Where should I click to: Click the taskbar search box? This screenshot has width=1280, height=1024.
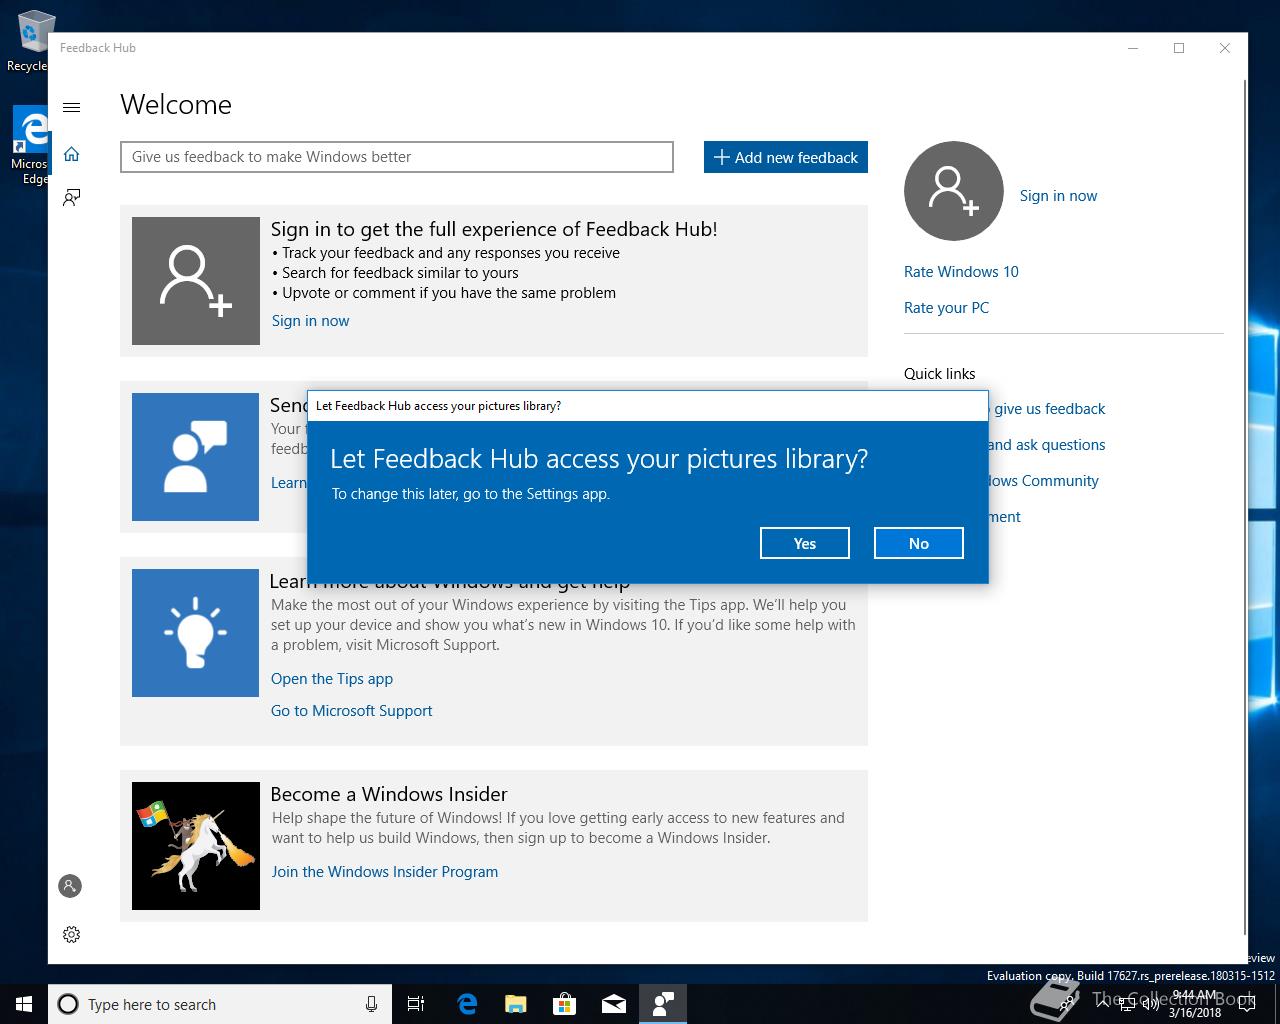tap(220, 1004)
